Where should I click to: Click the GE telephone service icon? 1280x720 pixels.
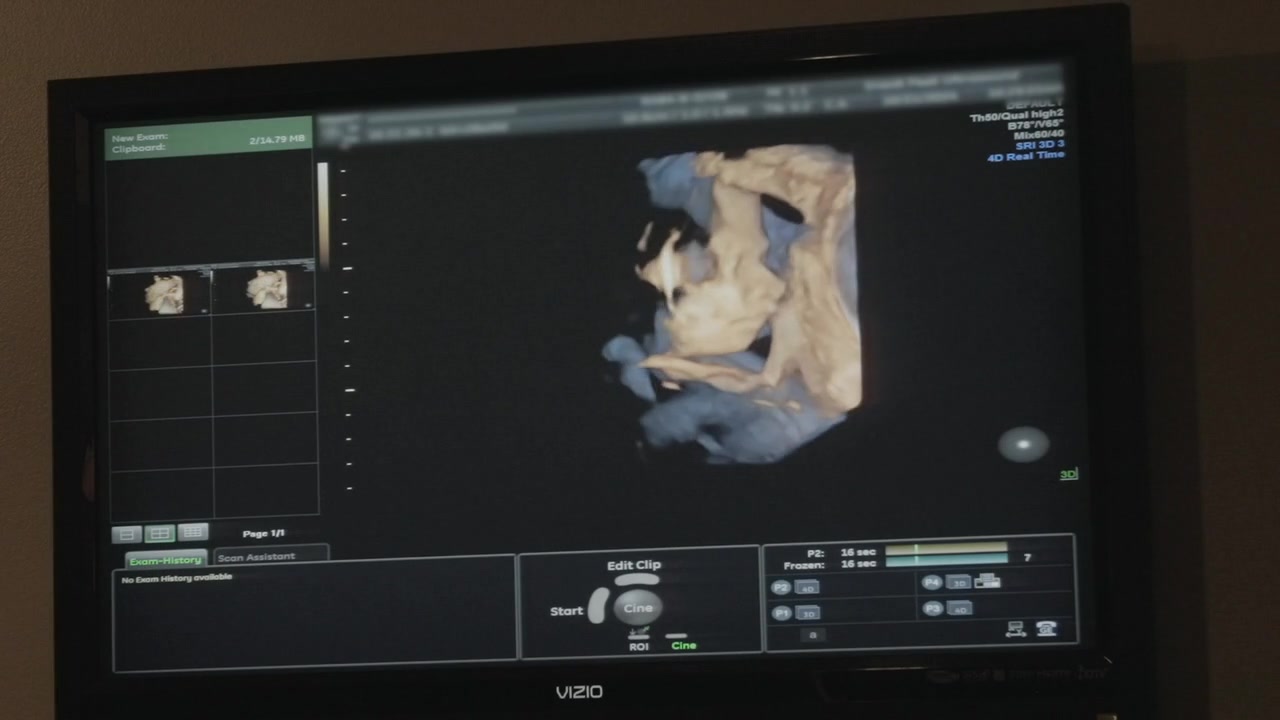pos(1046,629)
